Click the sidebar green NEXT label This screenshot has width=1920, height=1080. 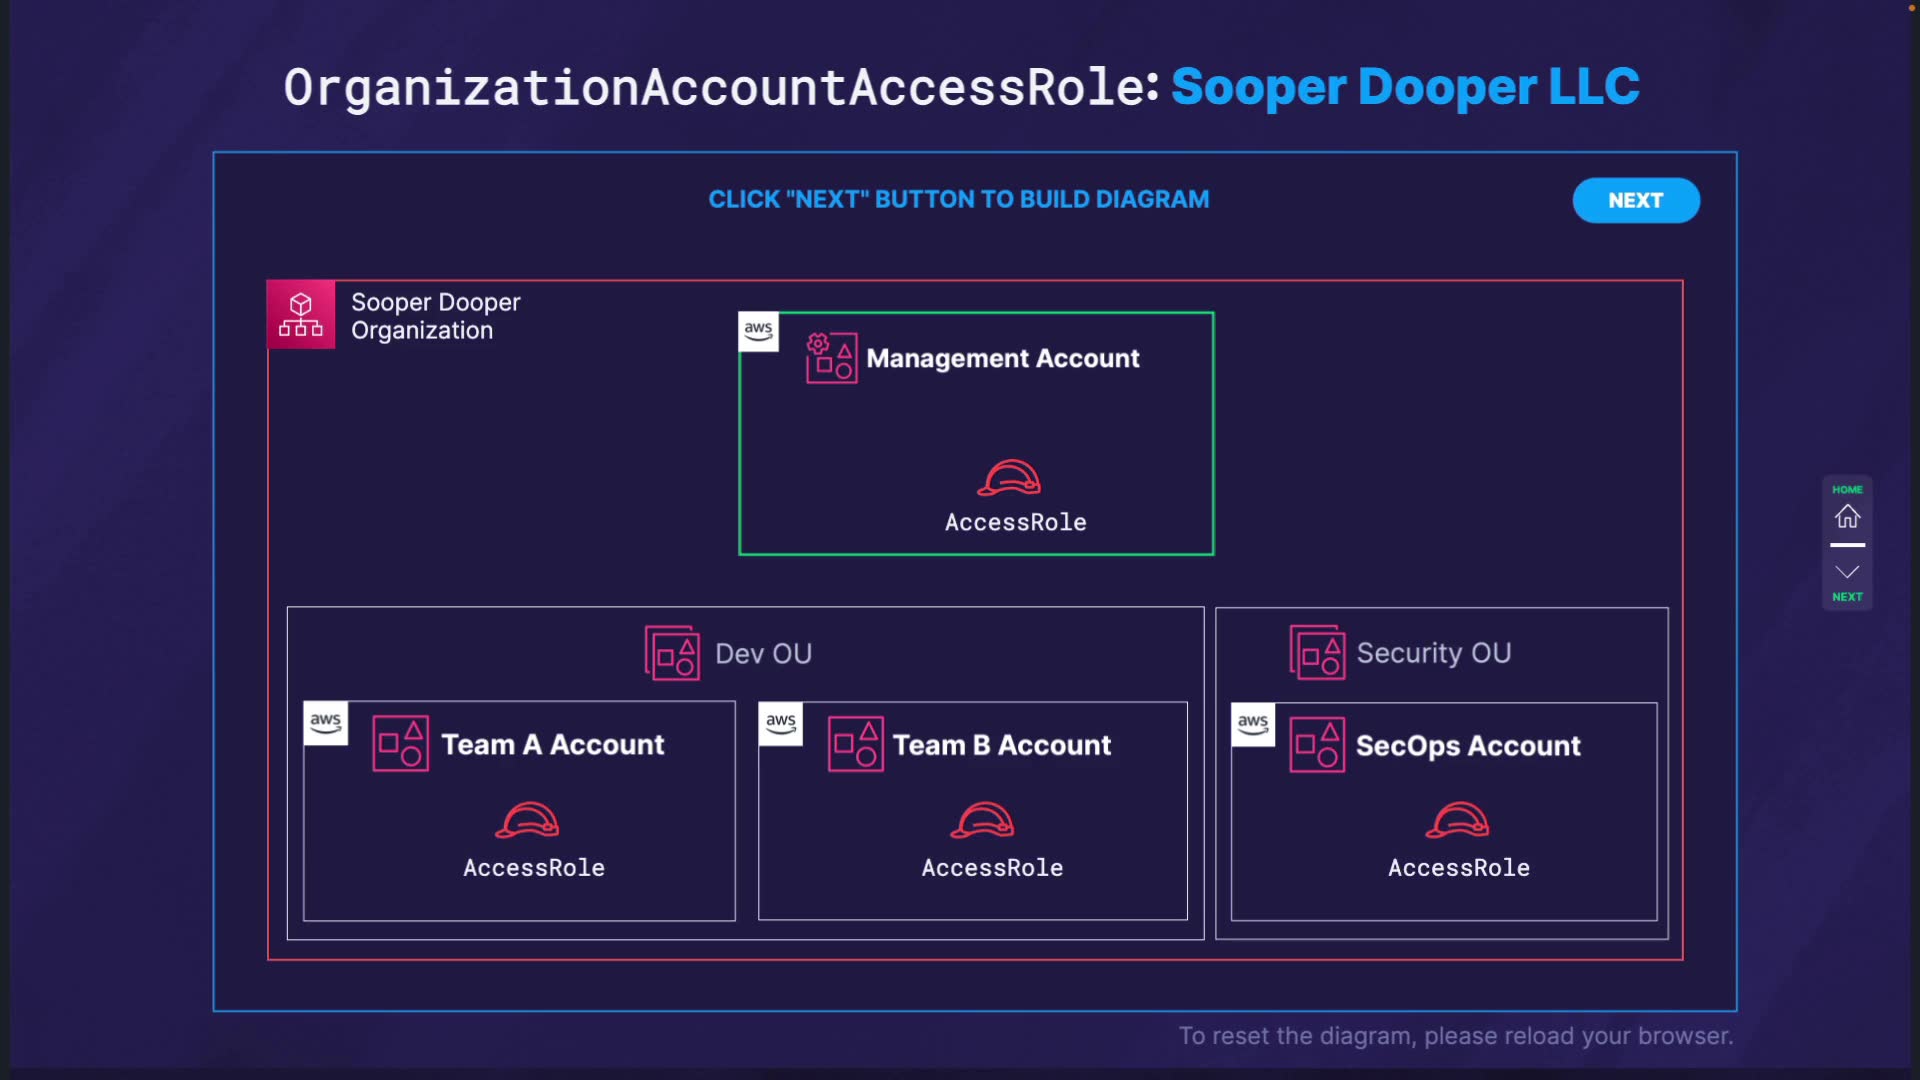tap(1847, 597)
